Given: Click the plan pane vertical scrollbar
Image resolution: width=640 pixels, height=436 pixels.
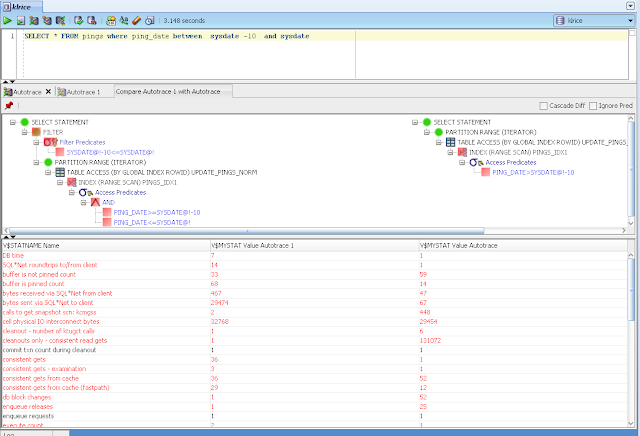Looking at the screenshot, I should (631, 167).
